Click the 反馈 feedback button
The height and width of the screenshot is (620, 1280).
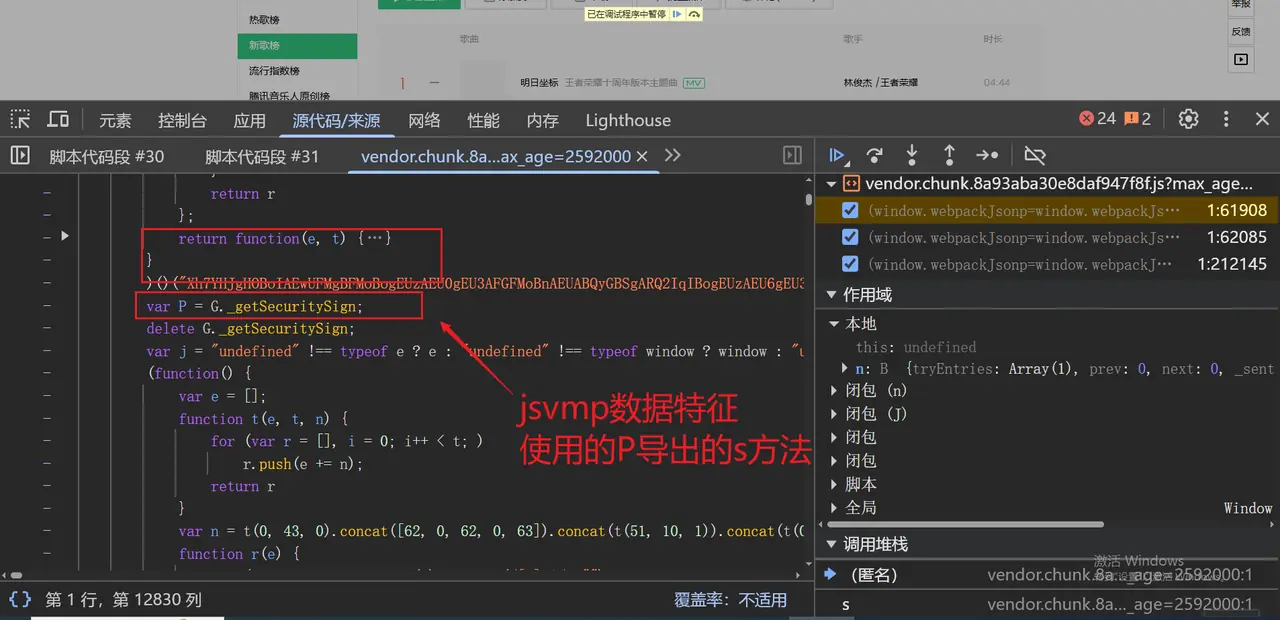pos(1240,32)
